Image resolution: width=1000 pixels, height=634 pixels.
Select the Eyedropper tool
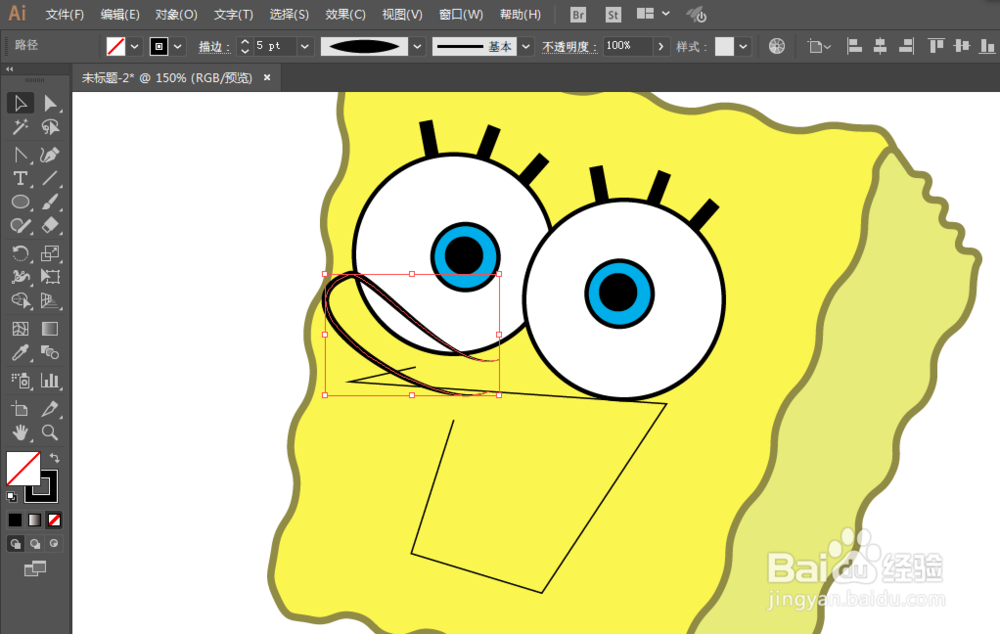pyautogui.click(x=20, y=352)
